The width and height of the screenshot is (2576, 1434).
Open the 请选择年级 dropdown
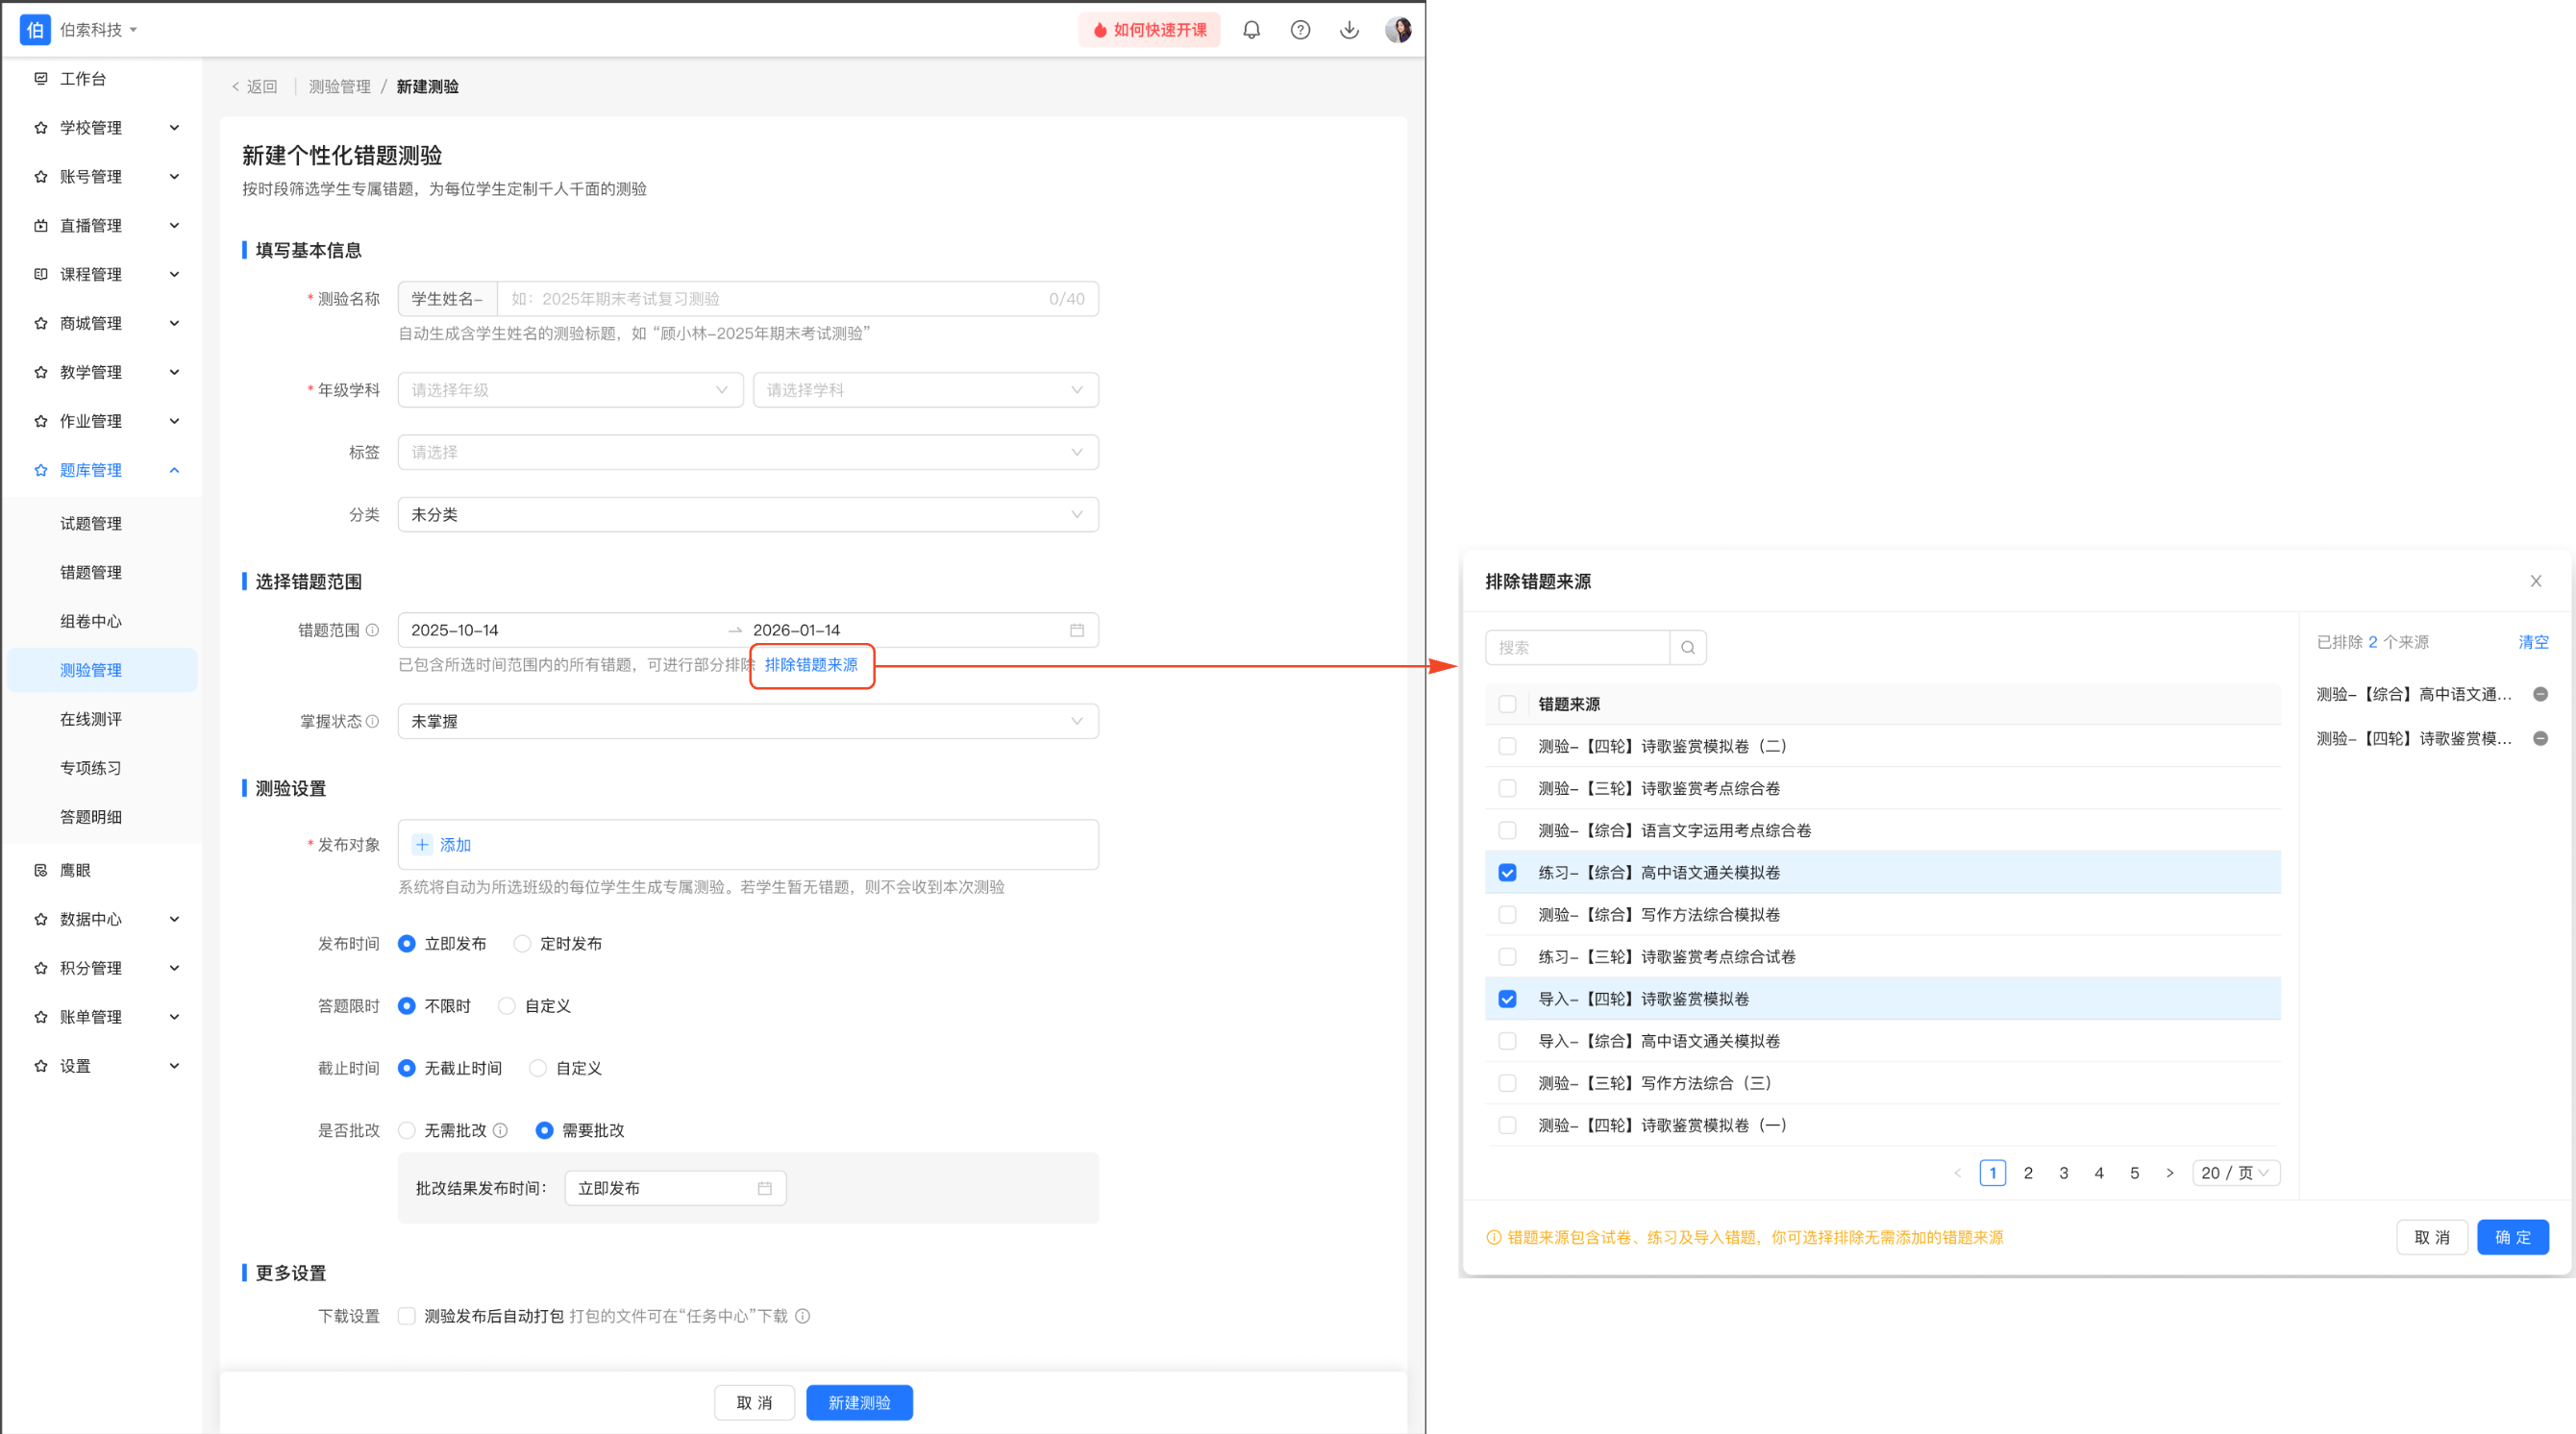[x=570, y=390]
